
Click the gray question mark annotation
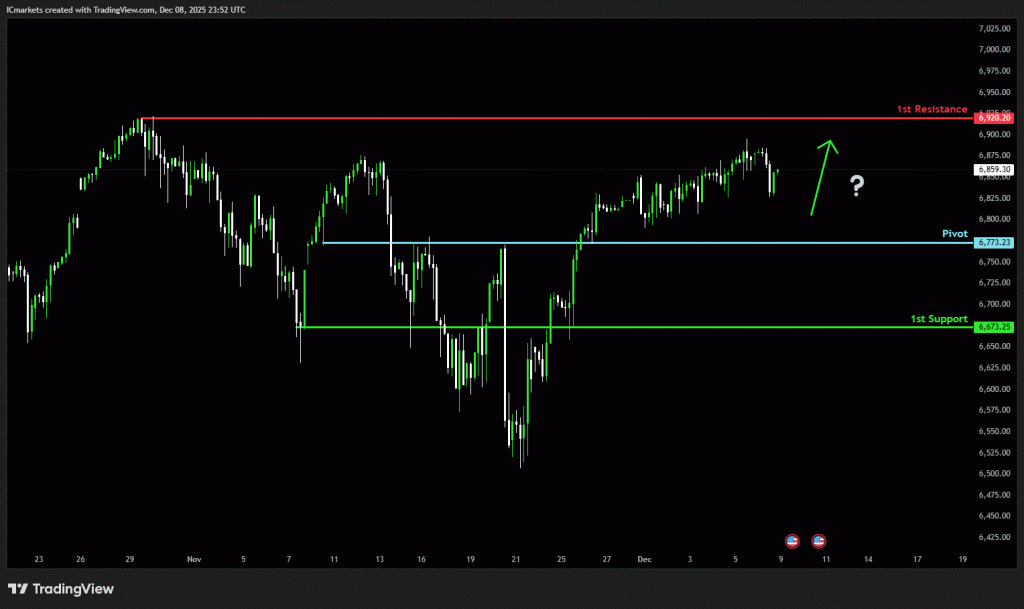coord(857,185)
